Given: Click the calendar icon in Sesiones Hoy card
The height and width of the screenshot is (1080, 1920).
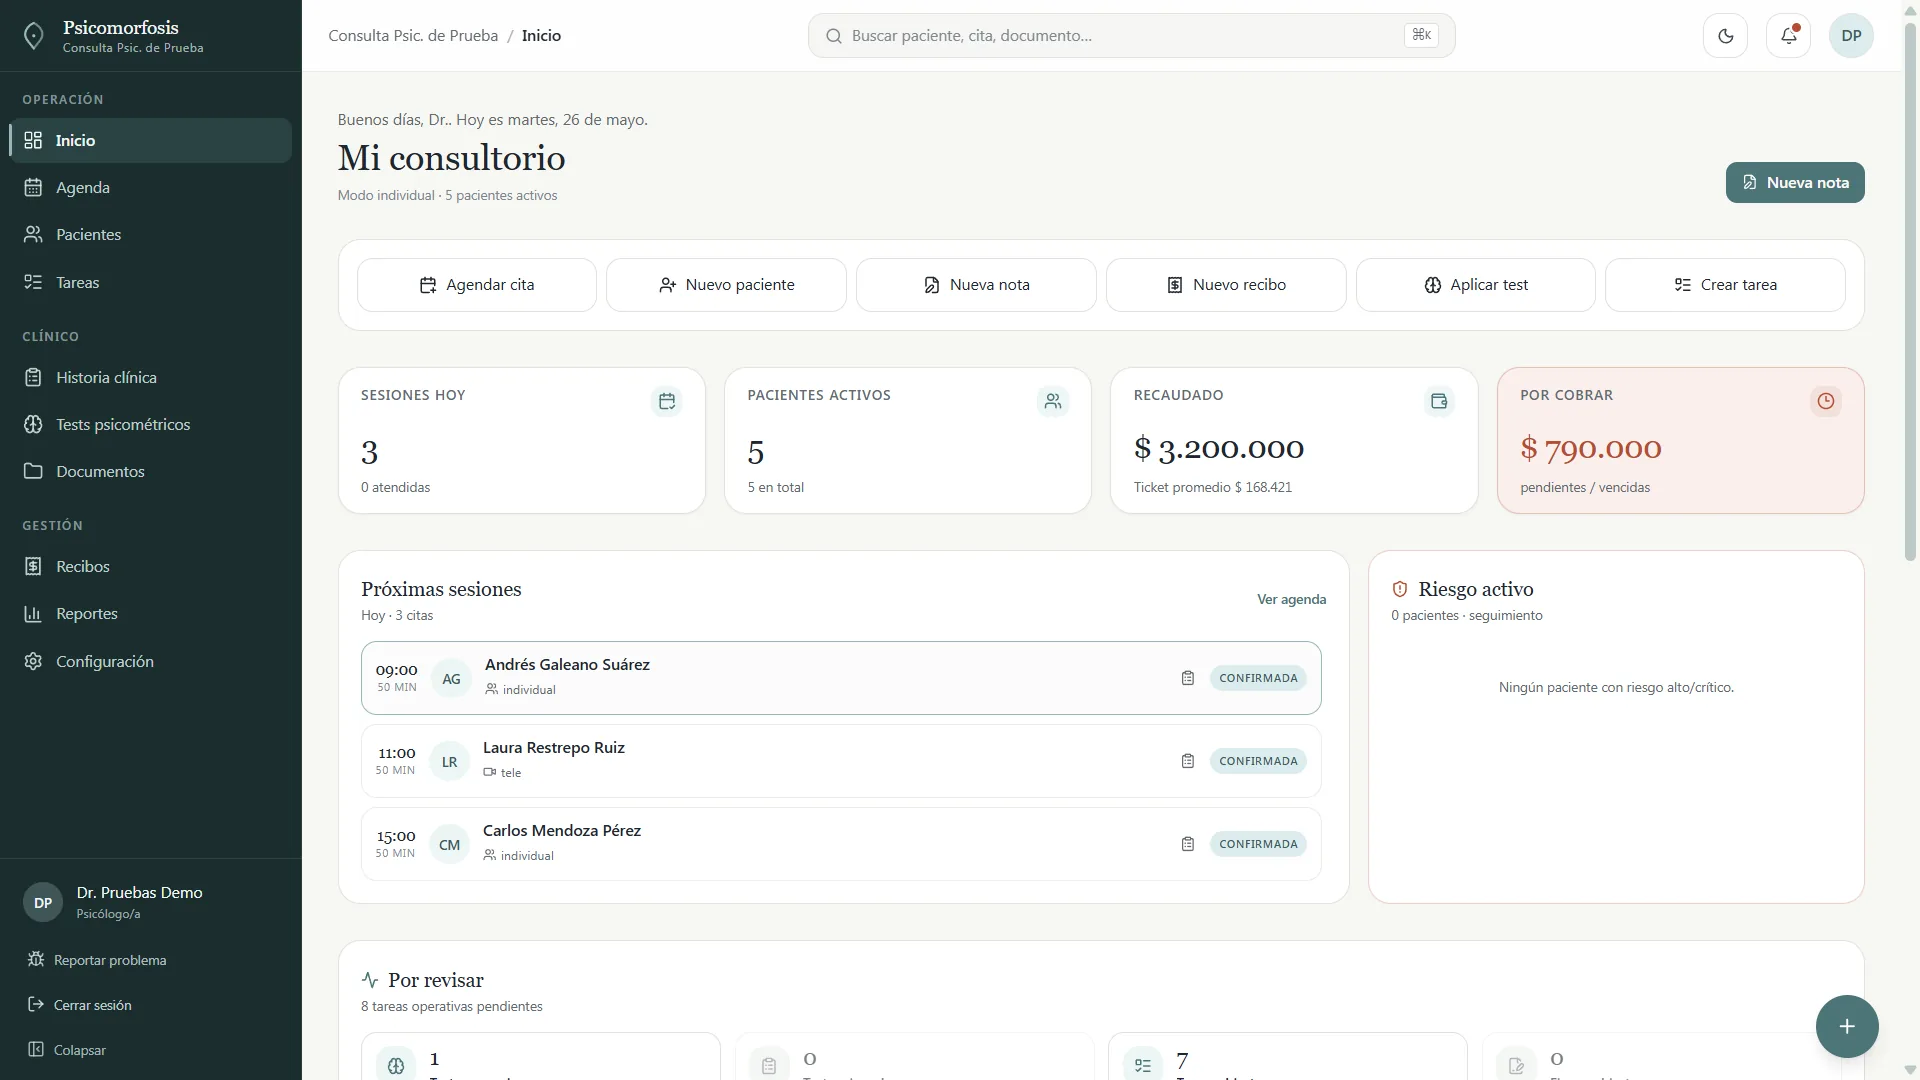Looking at the screenshot, I should pyautogui.click(x=667, y=401).
